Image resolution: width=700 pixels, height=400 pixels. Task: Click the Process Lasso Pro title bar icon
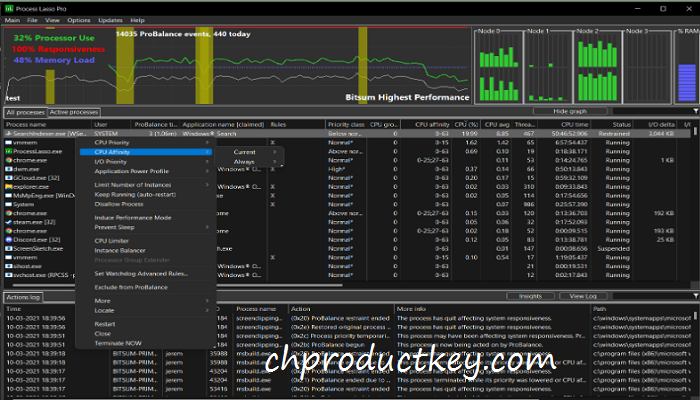click(8, 8)
